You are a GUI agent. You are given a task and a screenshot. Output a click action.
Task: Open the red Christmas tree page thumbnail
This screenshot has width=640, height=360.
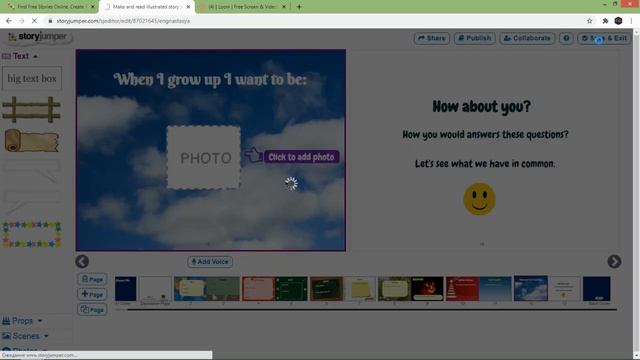[462, 289]
